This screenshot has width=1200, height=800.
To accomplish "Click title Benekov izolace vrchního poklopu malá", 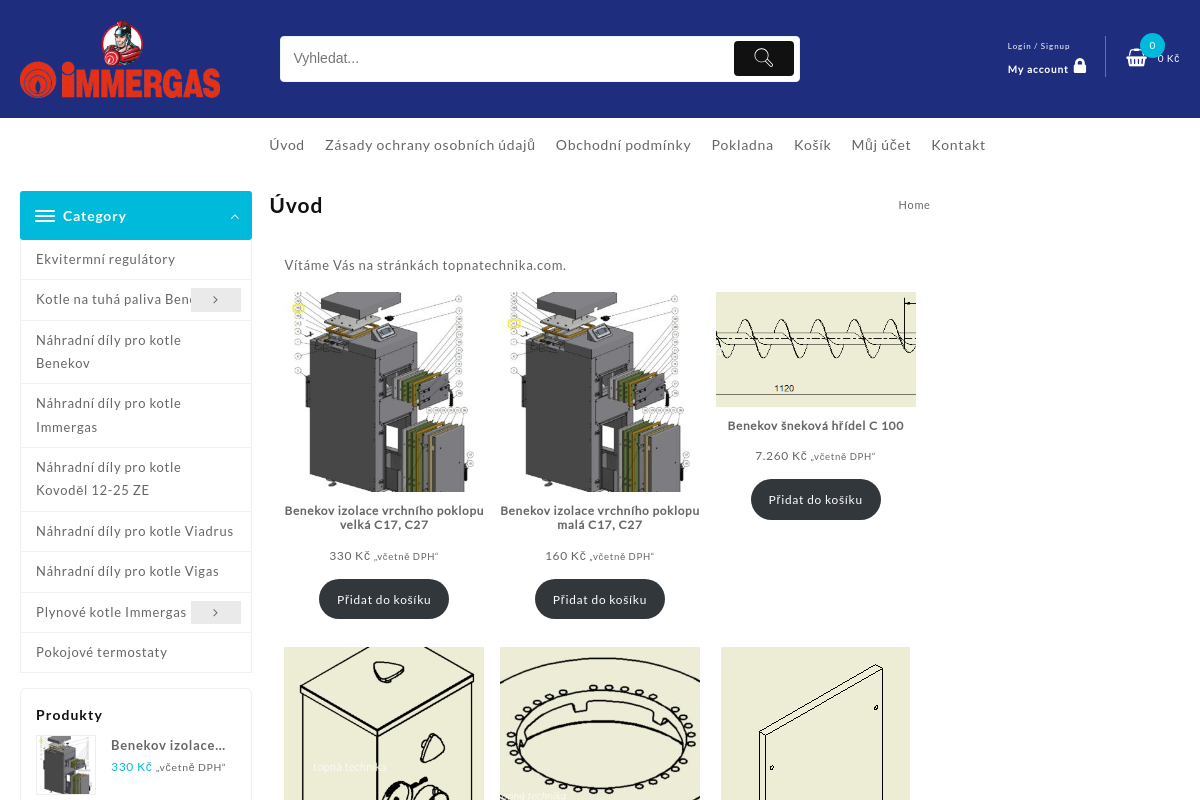I will tap(600, 517).
